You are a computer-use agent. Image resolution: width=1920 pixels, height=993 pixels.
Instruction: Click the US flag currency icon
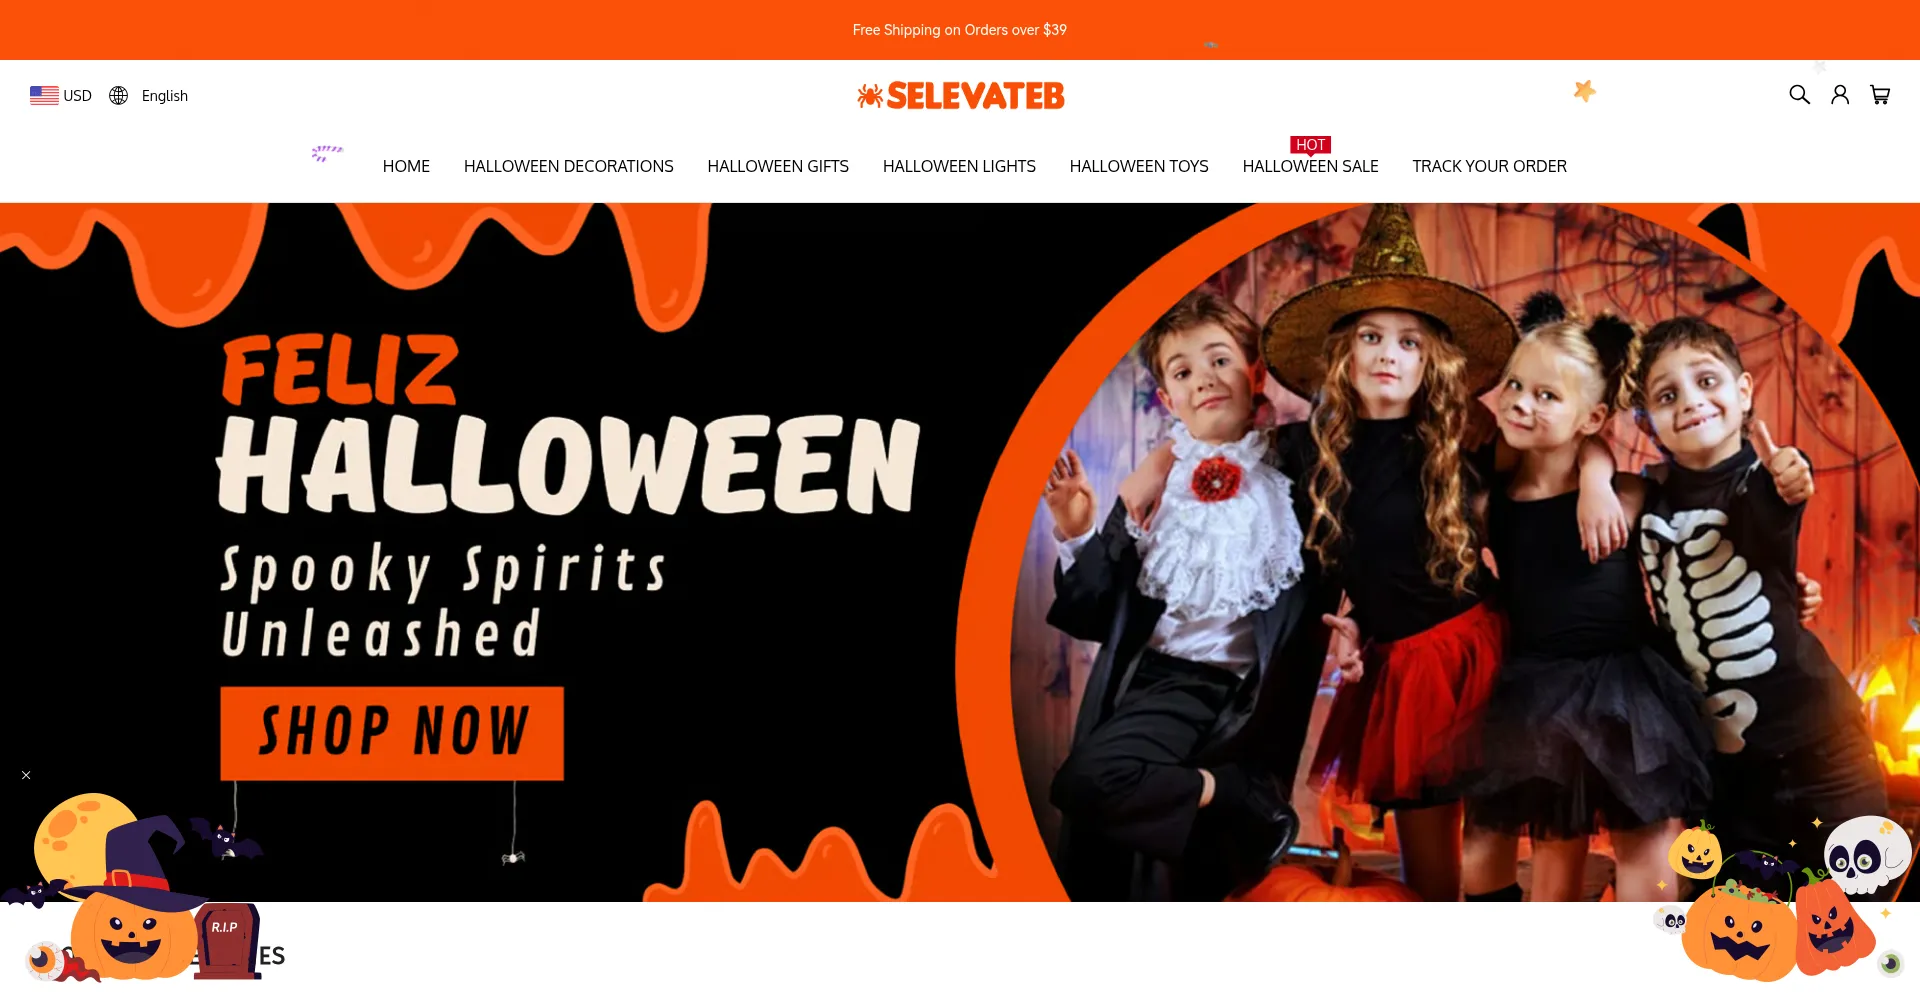44,96
